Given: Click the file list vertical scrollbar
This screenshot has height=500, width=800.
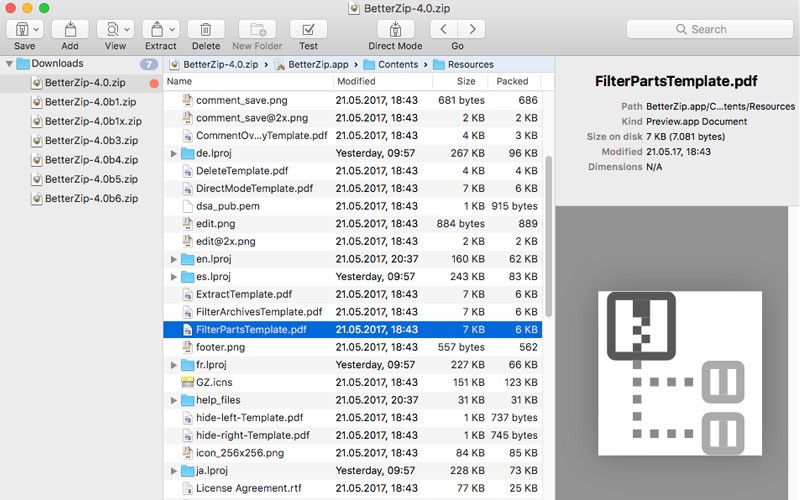Looking at the screenshot, I should (548, 236).
